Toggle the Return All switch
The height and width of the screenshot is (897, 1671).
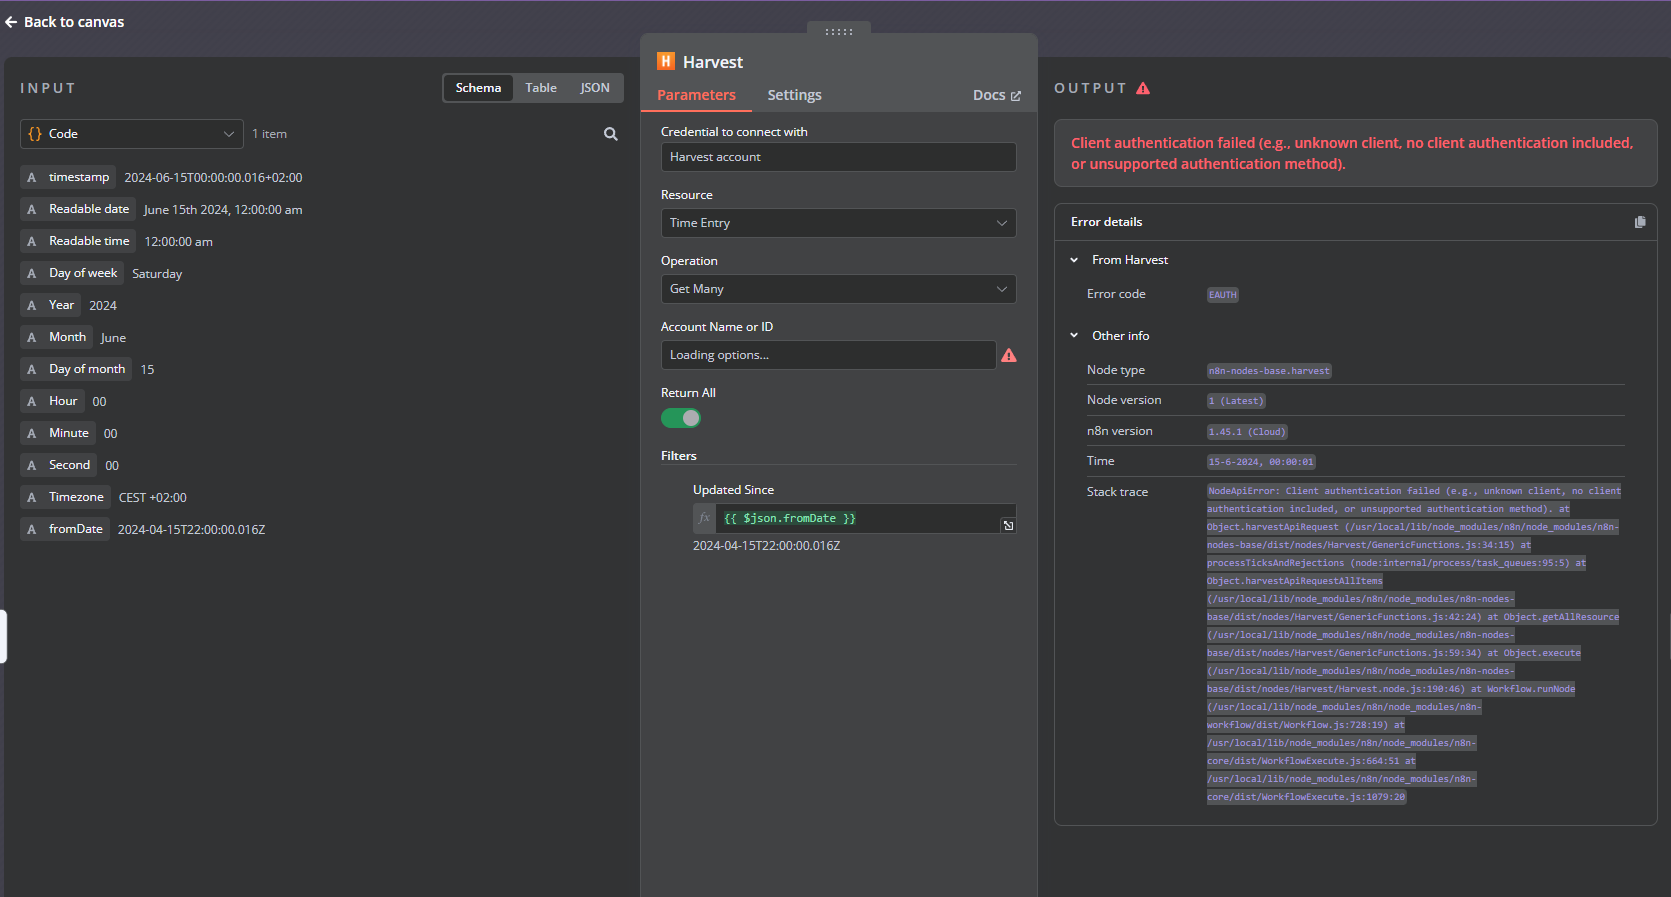pos(681,418)
